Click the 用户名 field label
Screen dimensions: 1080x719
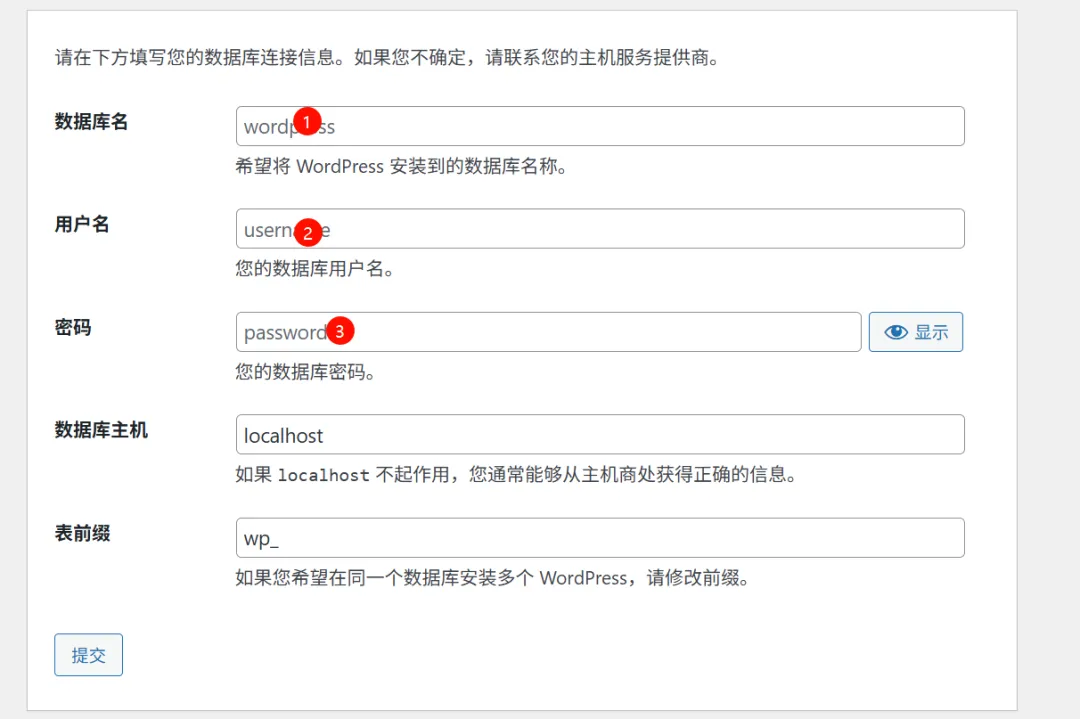pos(82,225)
